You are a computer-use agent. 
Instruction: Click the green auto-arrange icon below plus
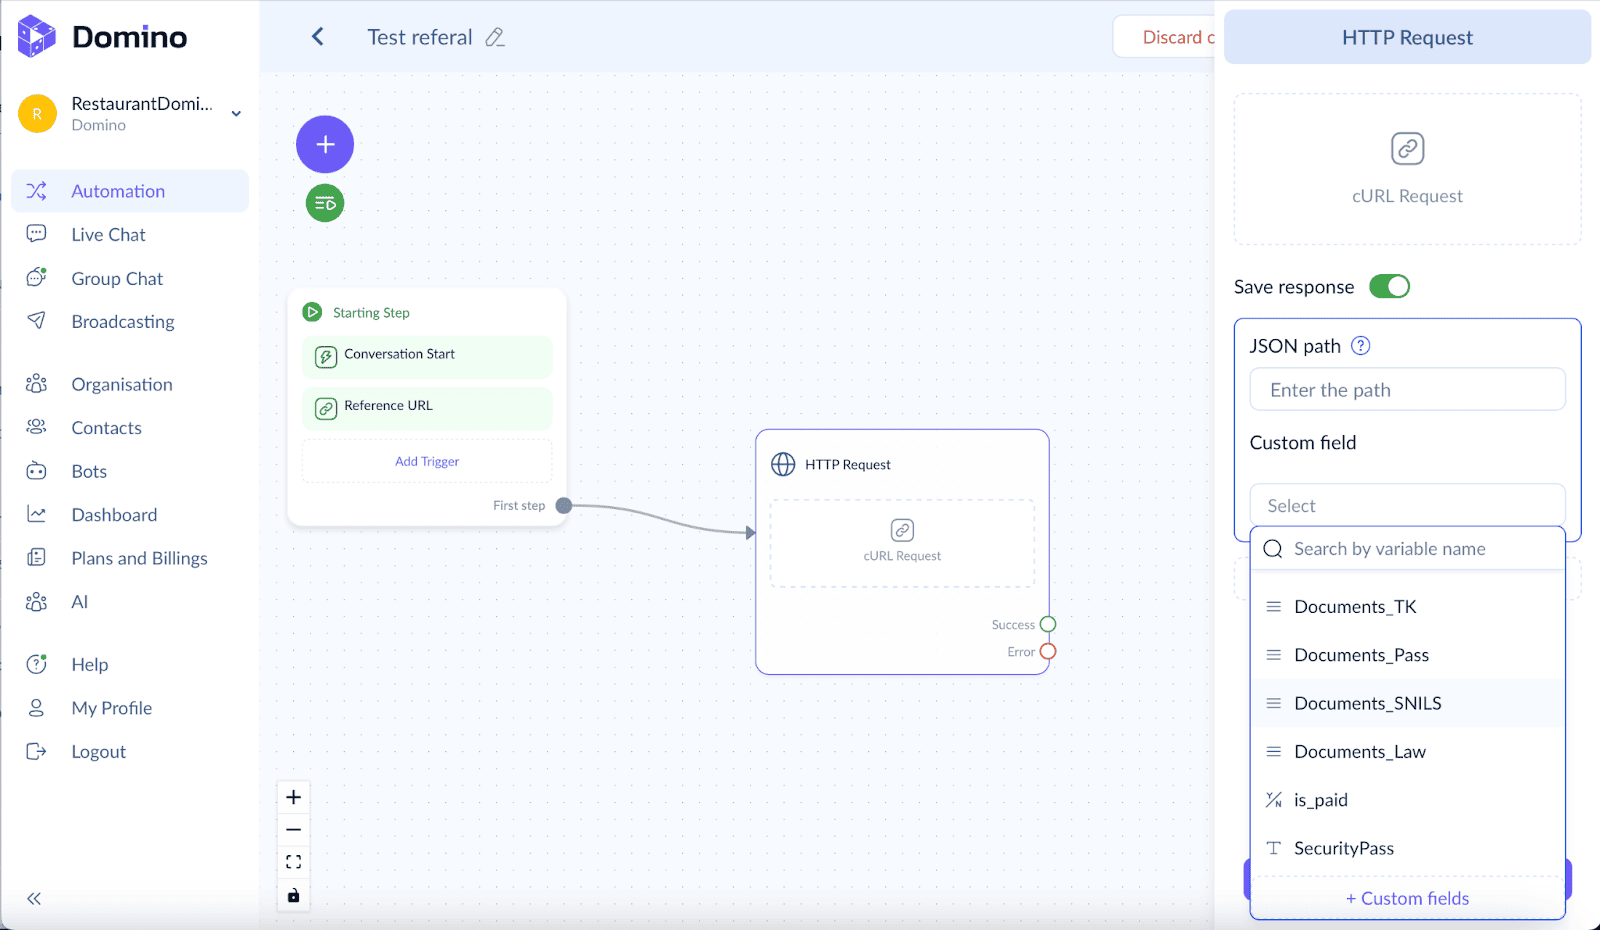click(325, 203)
